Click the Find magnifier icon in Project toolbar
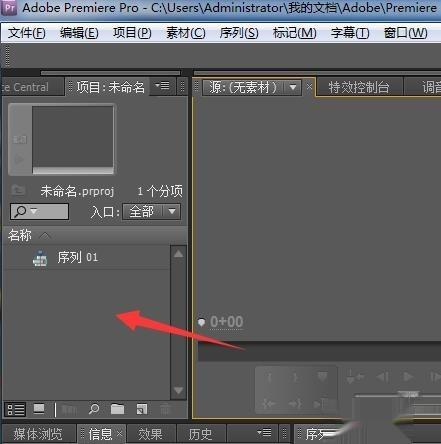 94,409
